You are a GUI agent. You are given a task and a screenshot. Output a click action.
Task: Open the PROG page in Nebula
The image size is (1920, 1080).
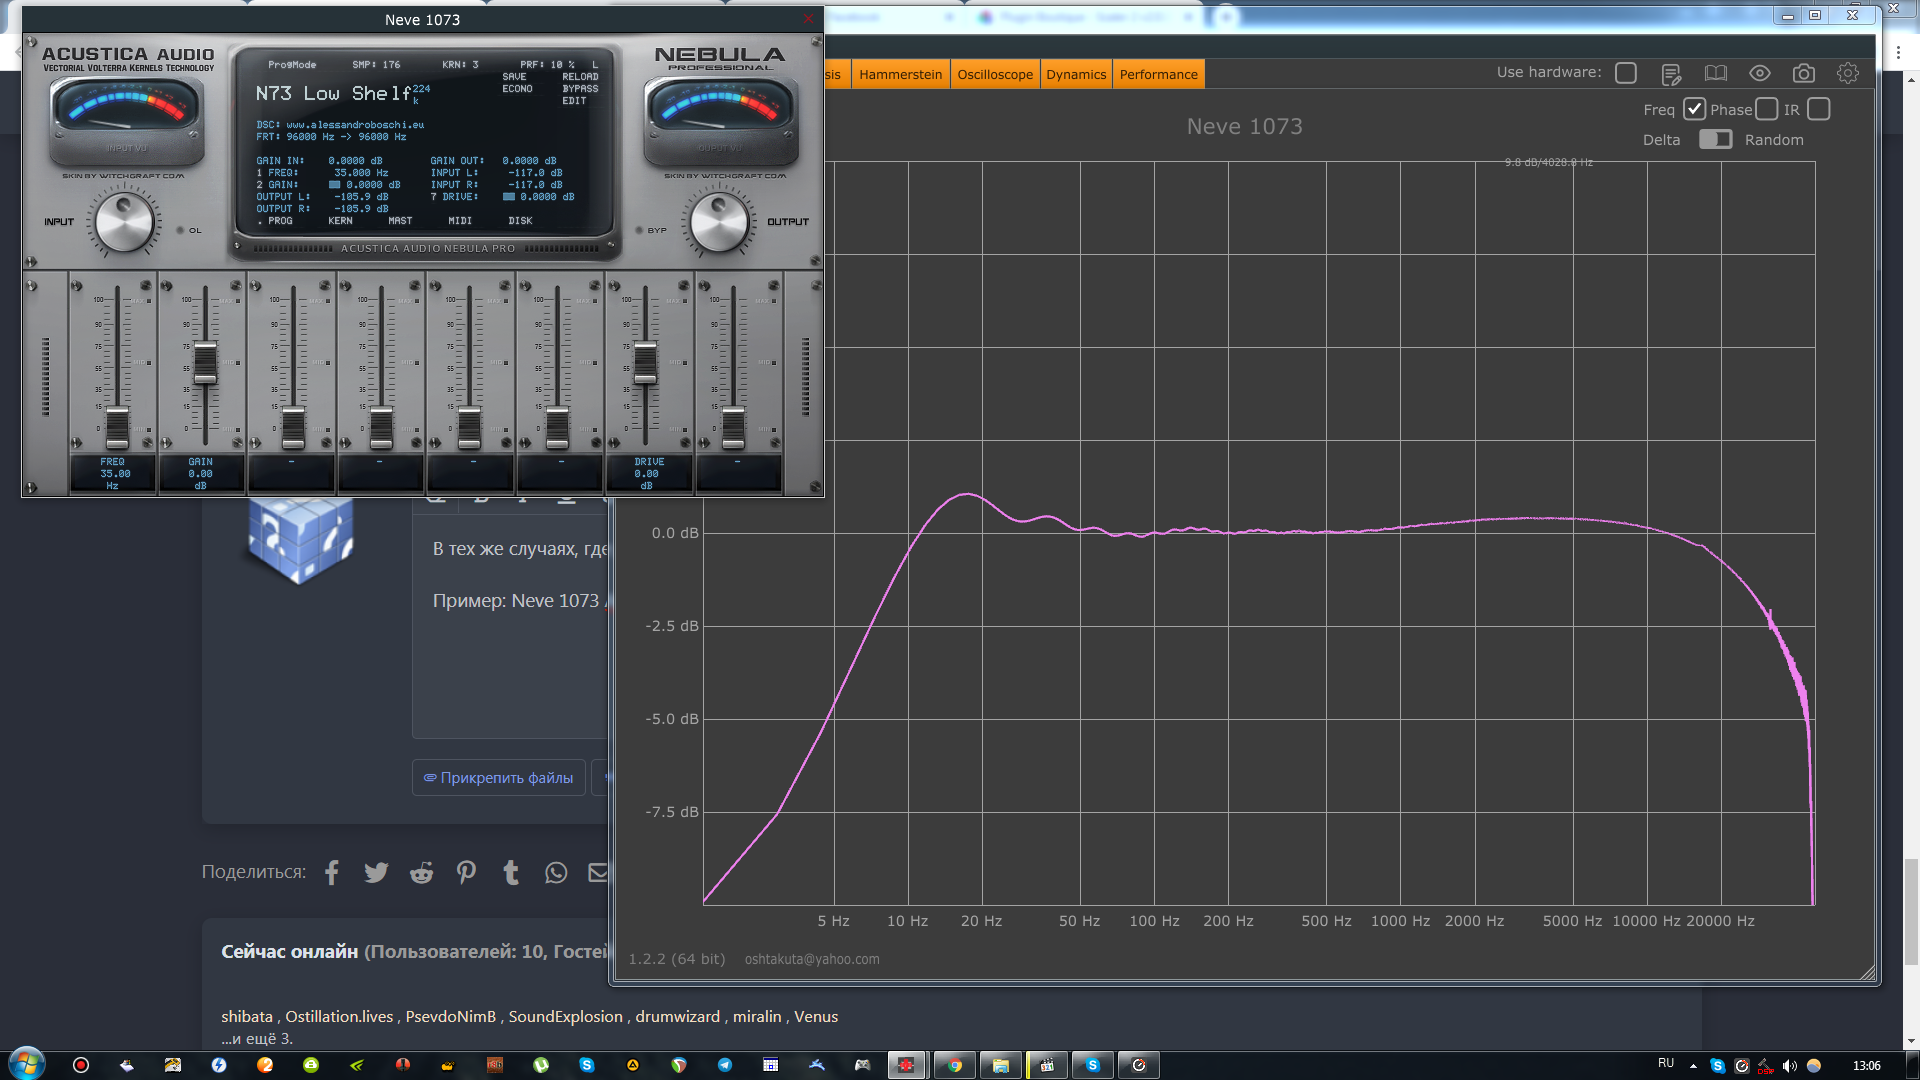pyautogui.click(x=280, y=221)
